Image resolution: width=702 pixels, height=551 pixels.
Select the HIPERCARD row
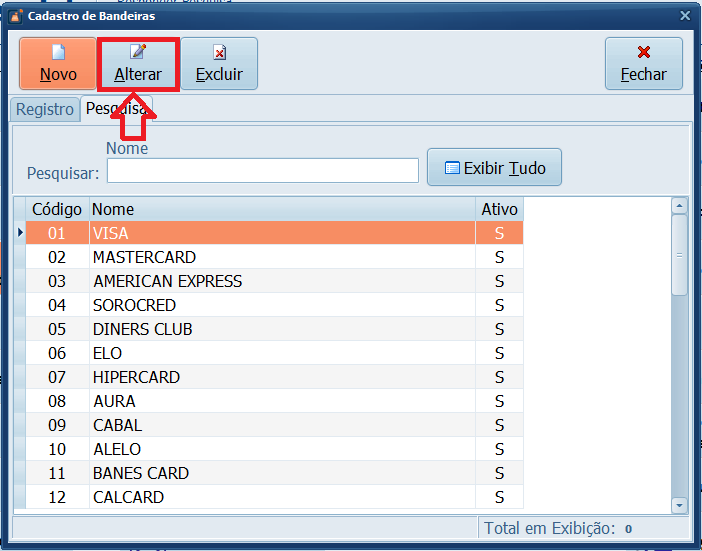[136, 377]
